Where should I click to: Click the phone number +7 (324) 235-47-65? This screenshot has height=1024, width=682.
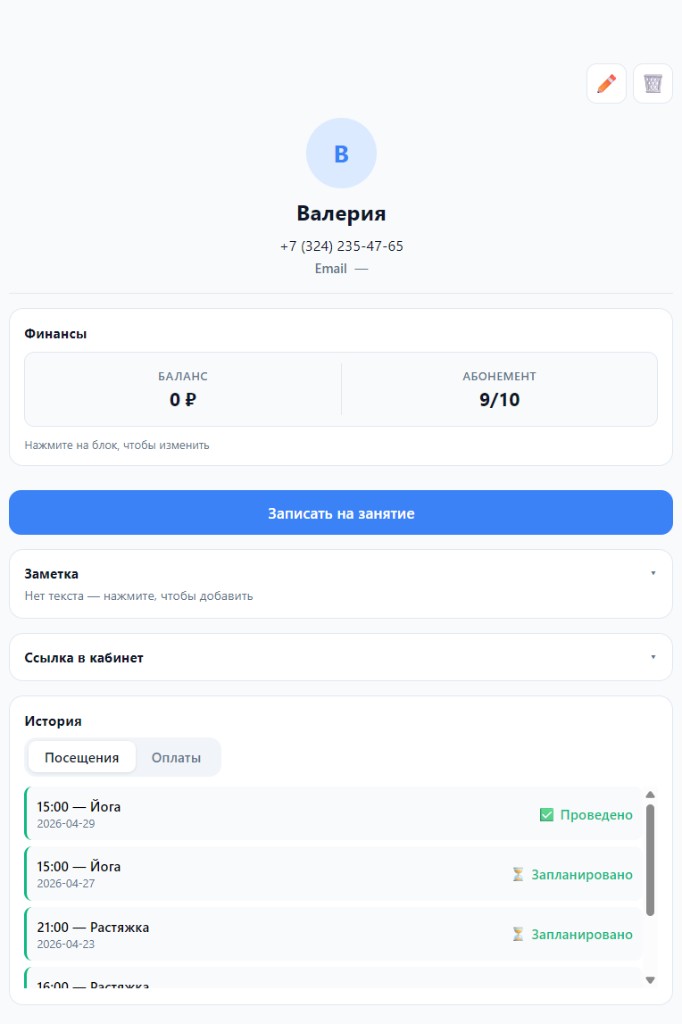pos(342,246)
